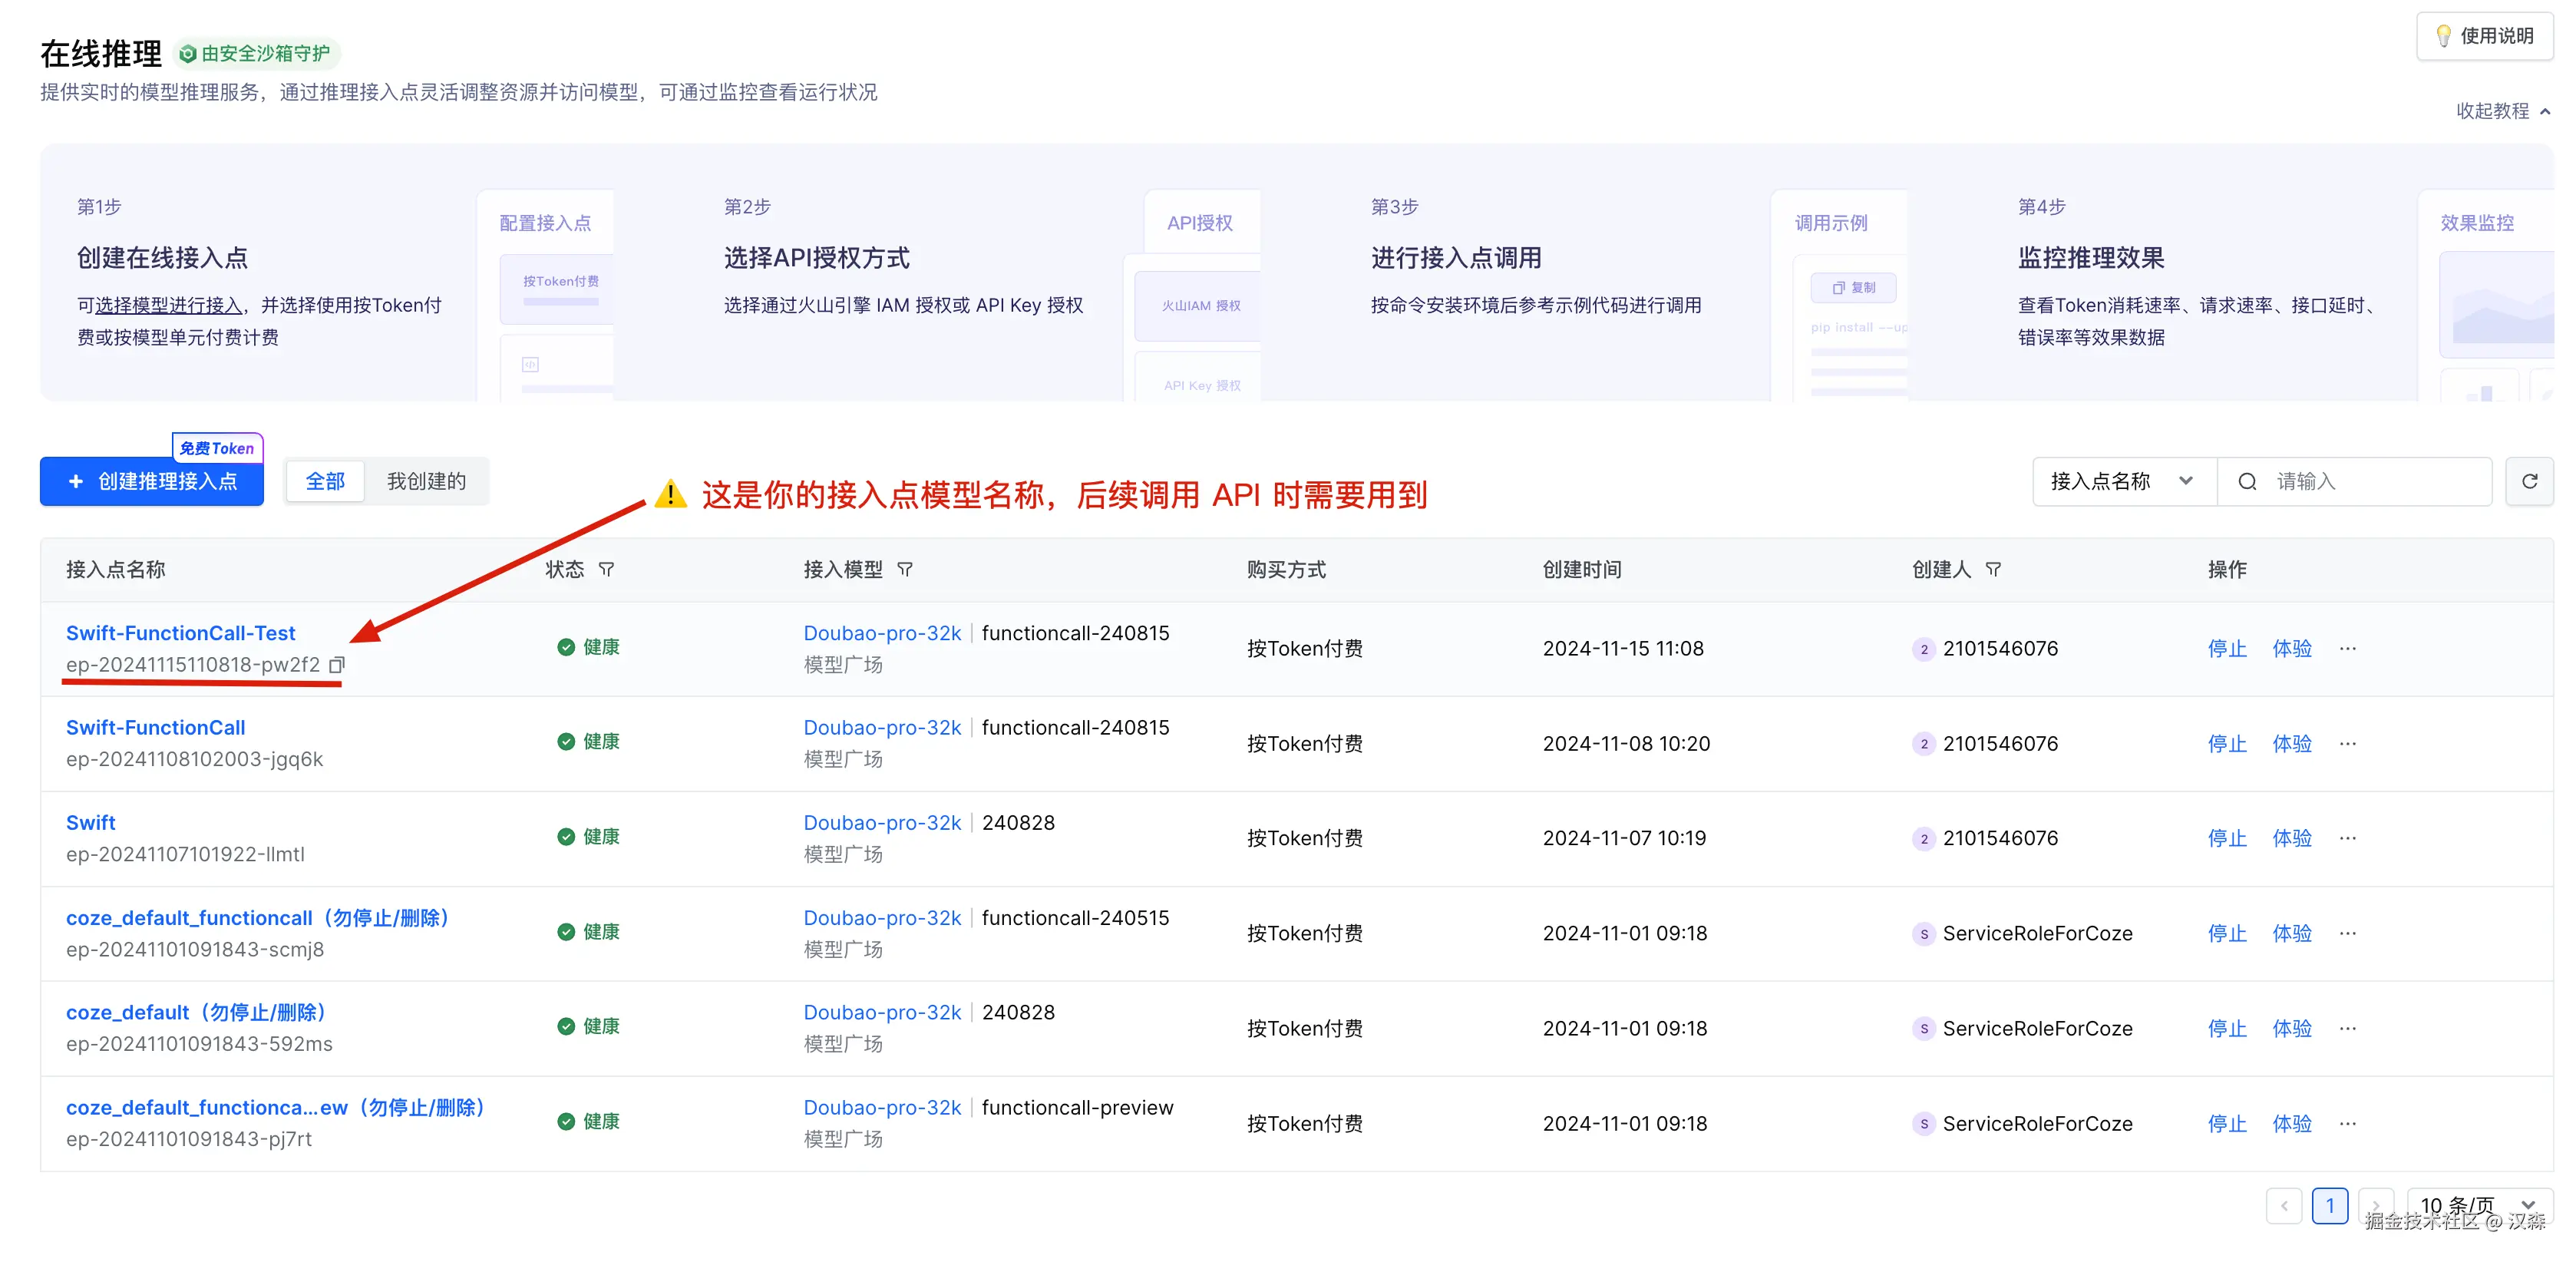
Task: Click 体验 for the 2024-11-07 Swift endpoint
Action: coord(2291,838)
